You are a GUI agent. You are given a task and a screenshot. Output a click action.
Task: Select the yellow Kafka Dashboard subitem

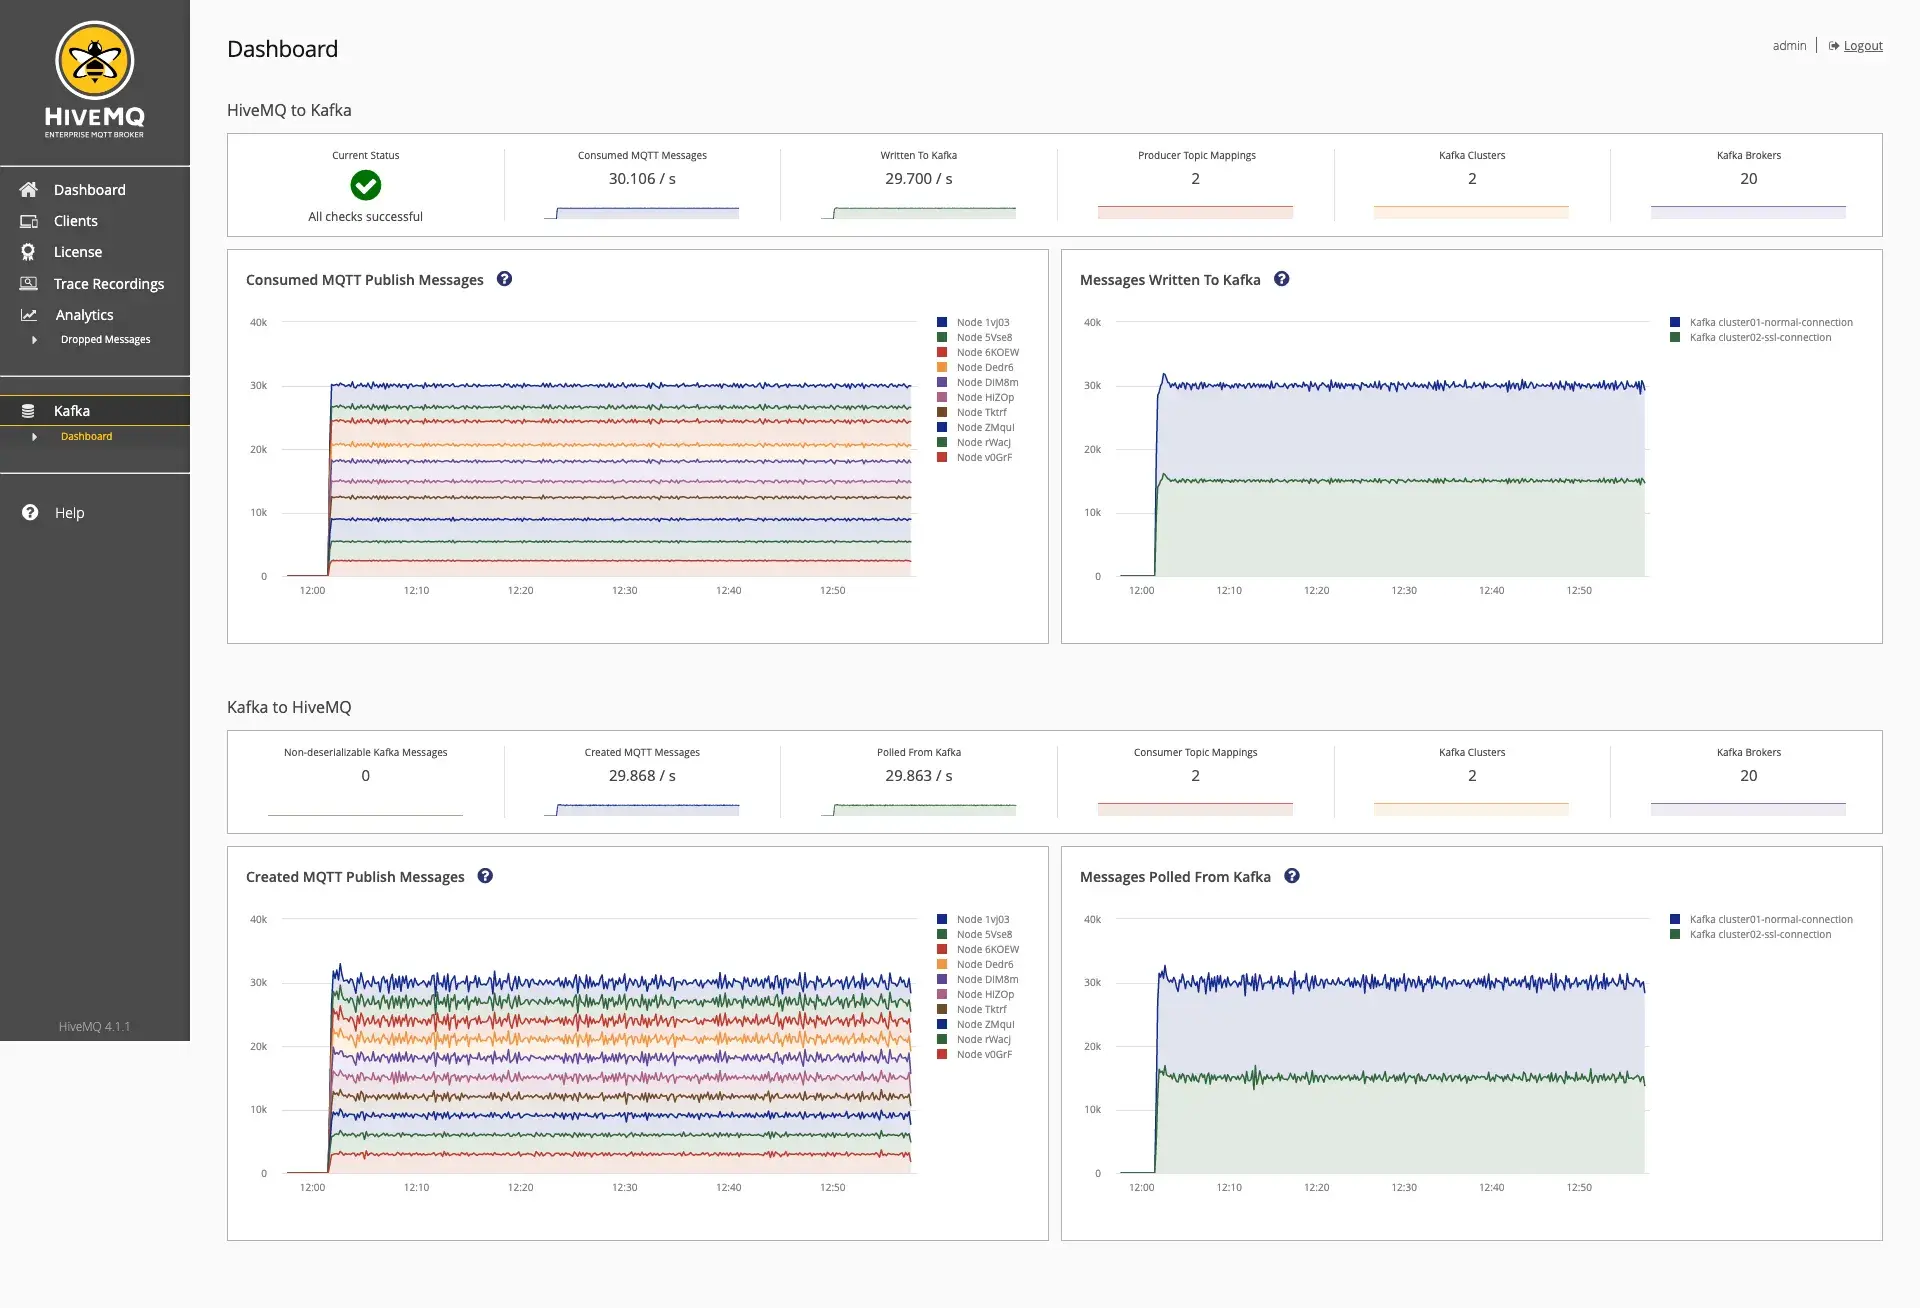pyautogui.click(x=87, y=437)
